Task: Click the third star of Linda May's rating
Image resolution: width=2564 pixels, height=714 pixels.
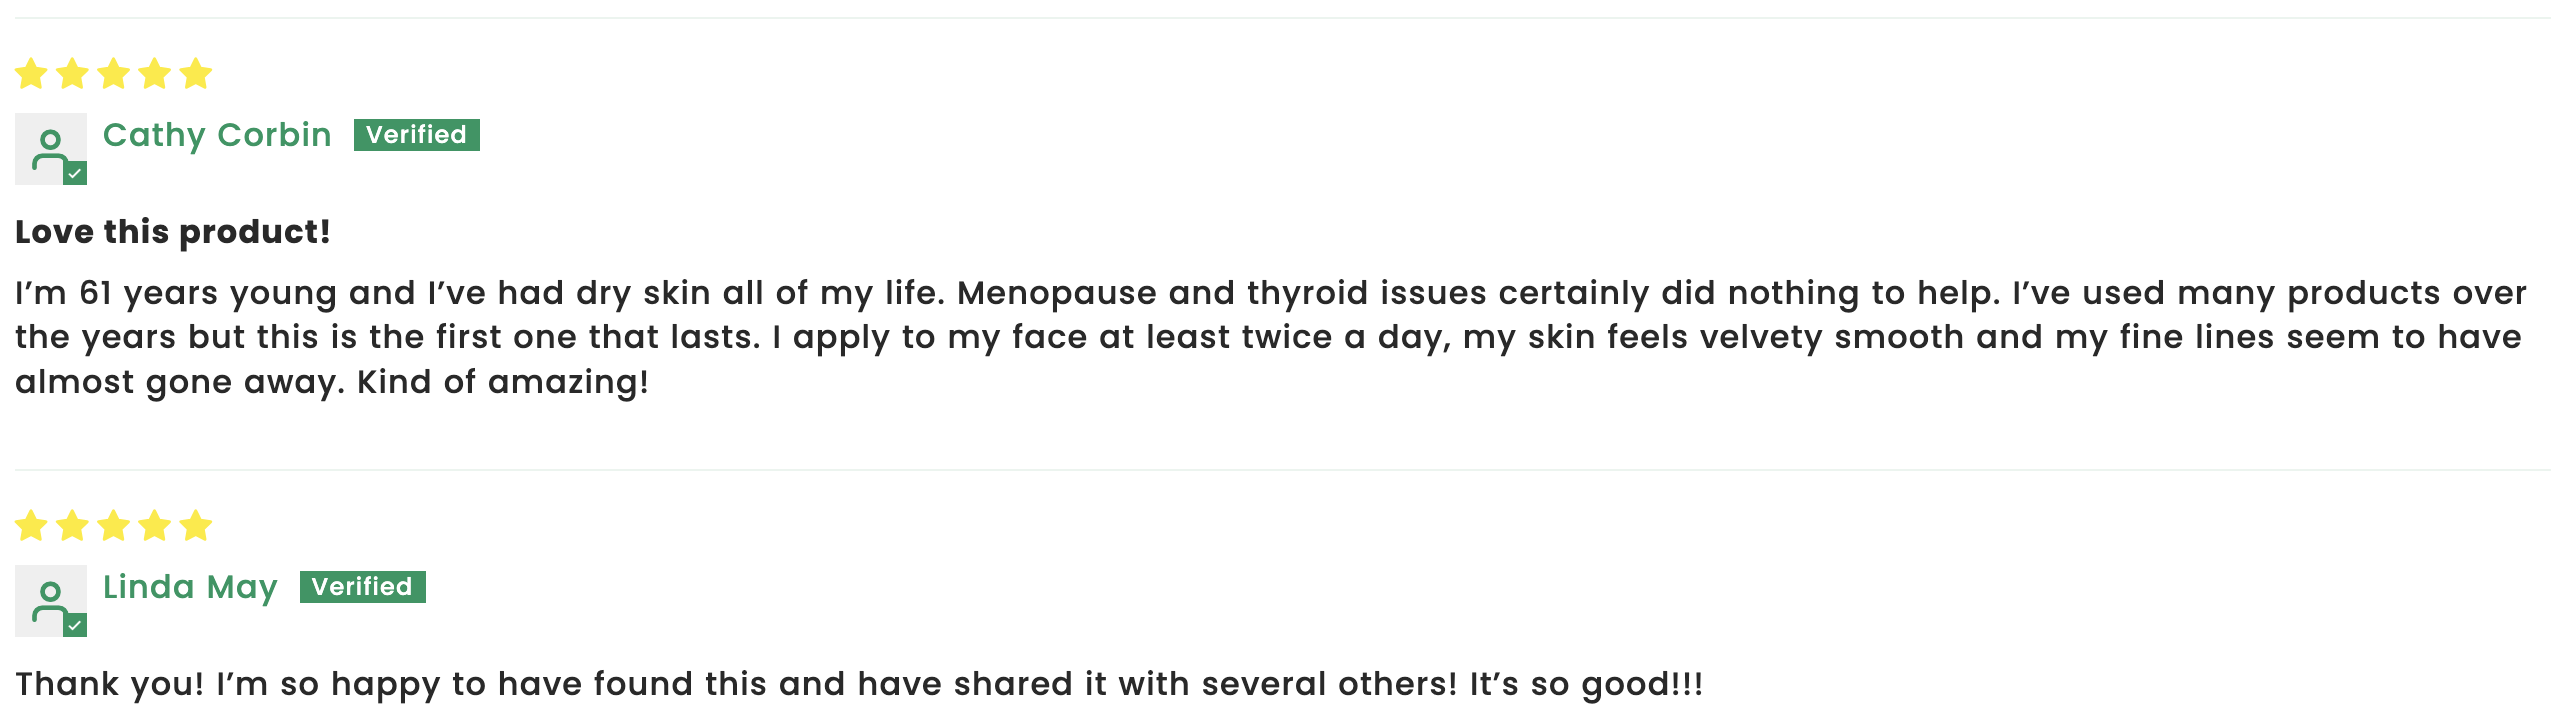Action: click(114, 525)
